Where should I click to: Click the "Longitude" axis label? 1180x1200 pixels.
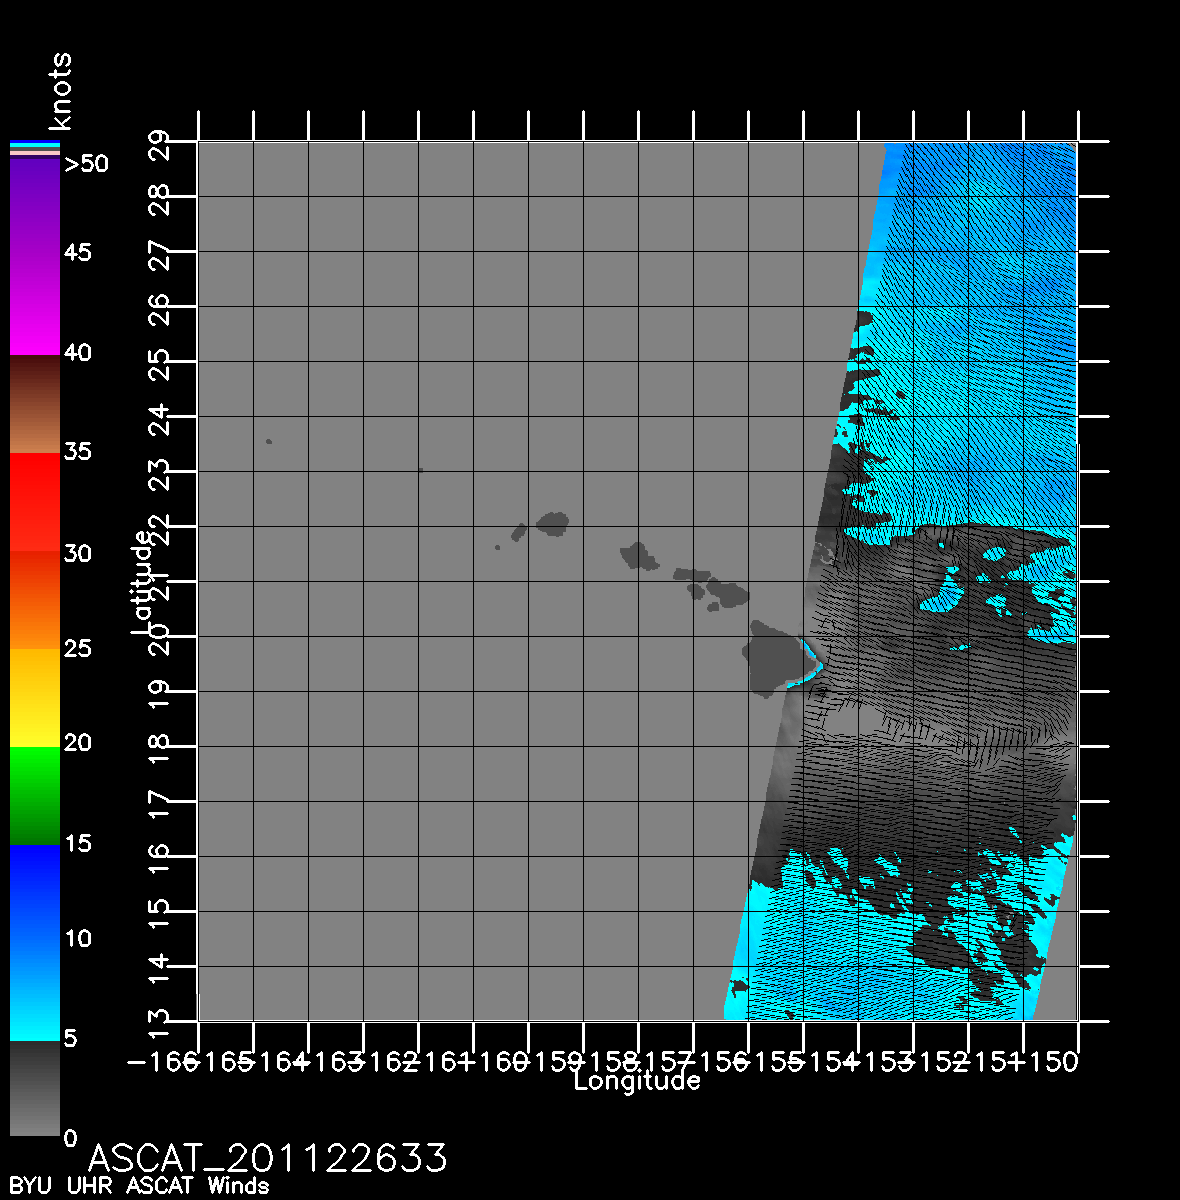click(637, 1080)
